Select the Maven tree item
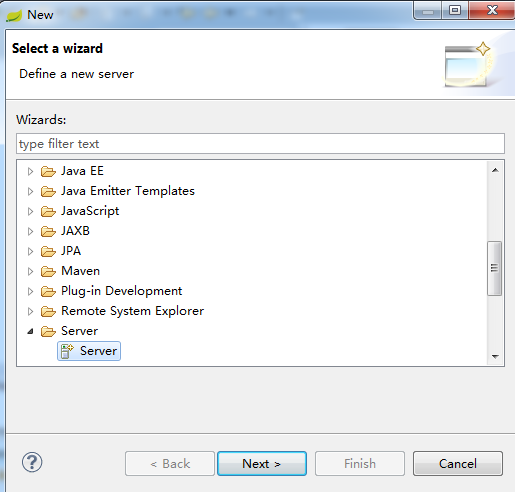 click(x=80, y=271)
